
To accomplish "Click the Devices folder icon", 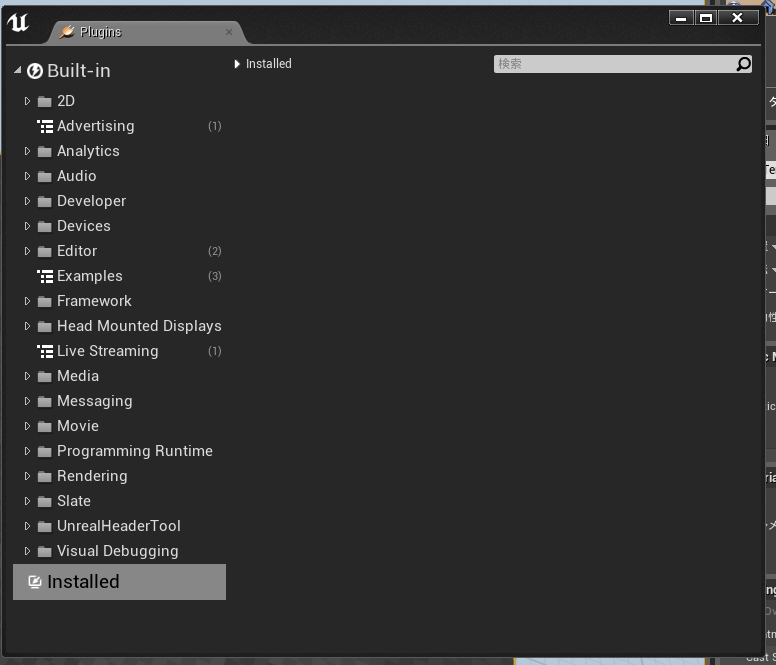I will pos(45,226).
